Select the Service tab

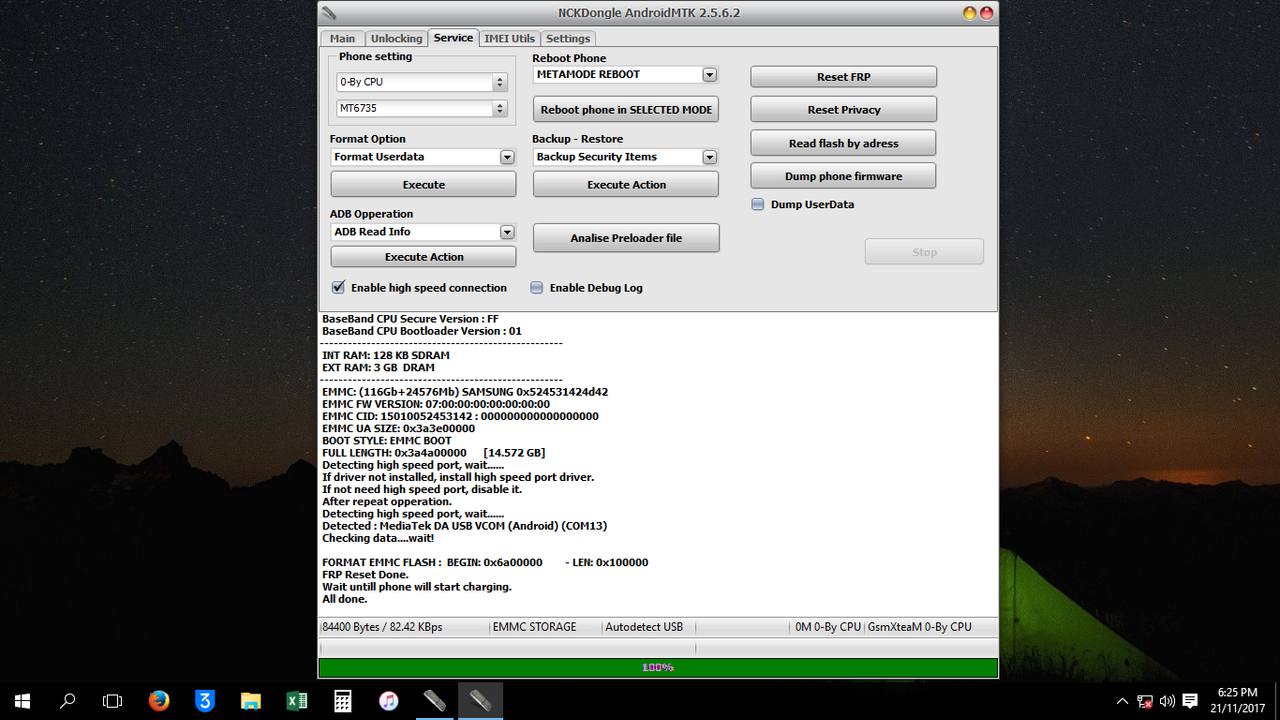(453, 38)
